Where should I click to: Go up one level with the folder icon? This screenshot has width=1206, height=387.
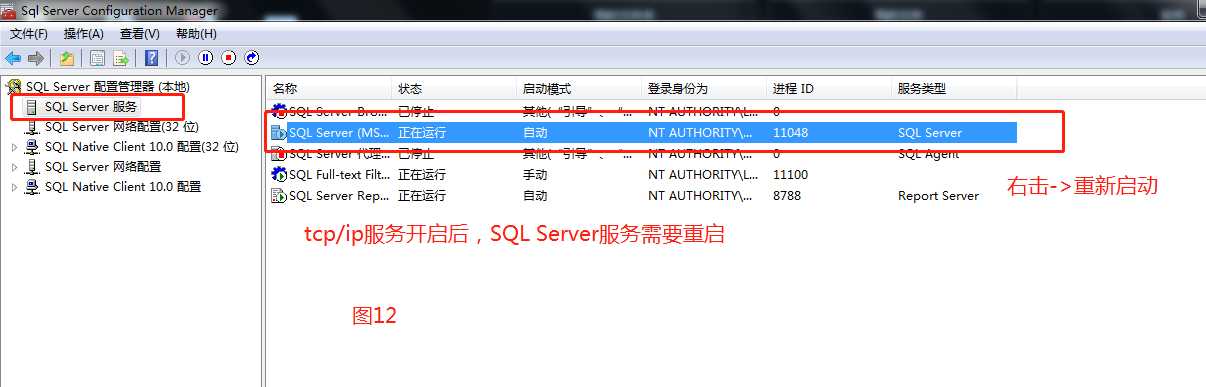coord(66,58)
